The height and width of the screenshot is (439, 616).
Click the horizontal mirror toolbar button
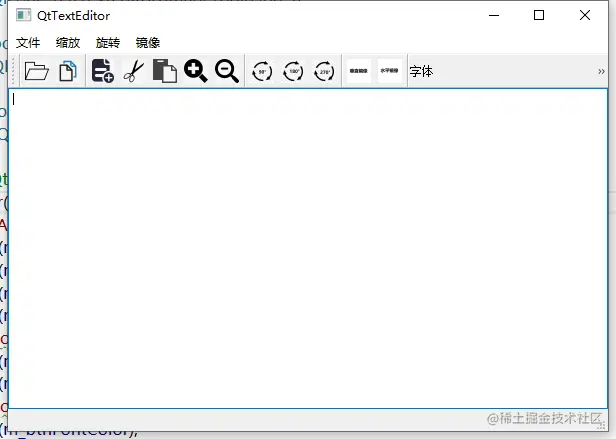click(x=389, y=71)
